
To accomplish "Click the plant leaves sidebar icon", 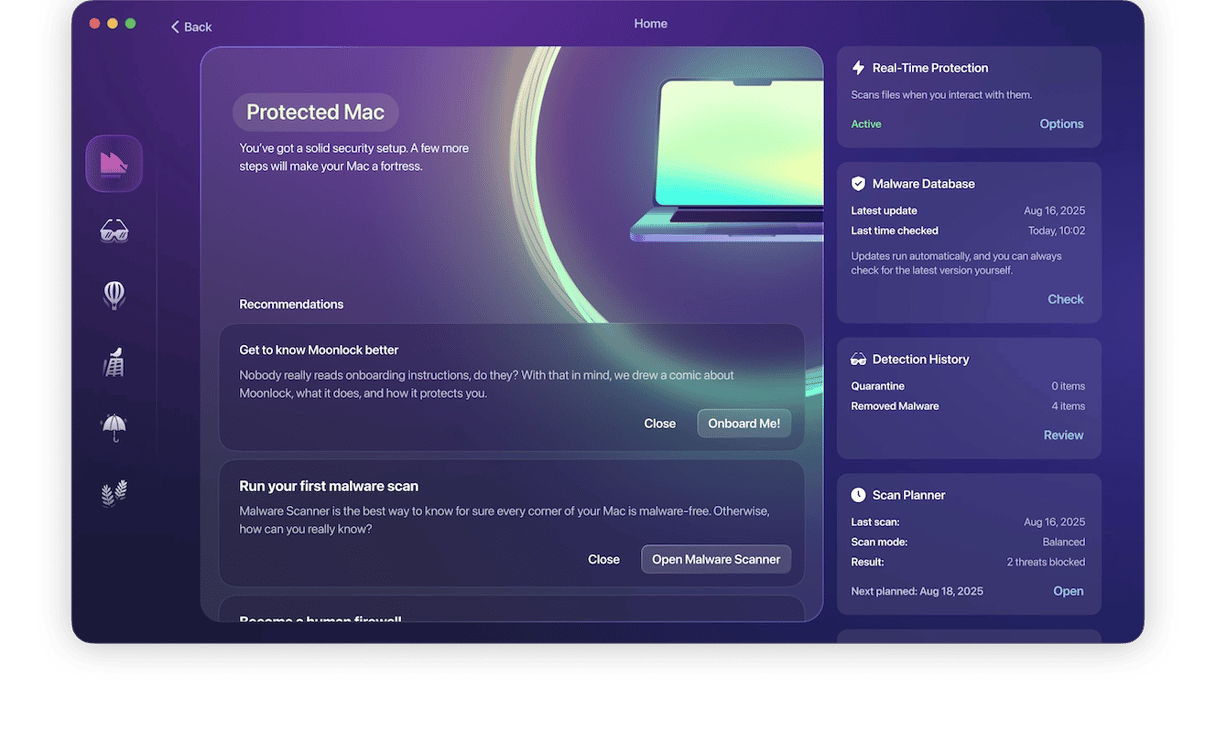I will point(114,493).
